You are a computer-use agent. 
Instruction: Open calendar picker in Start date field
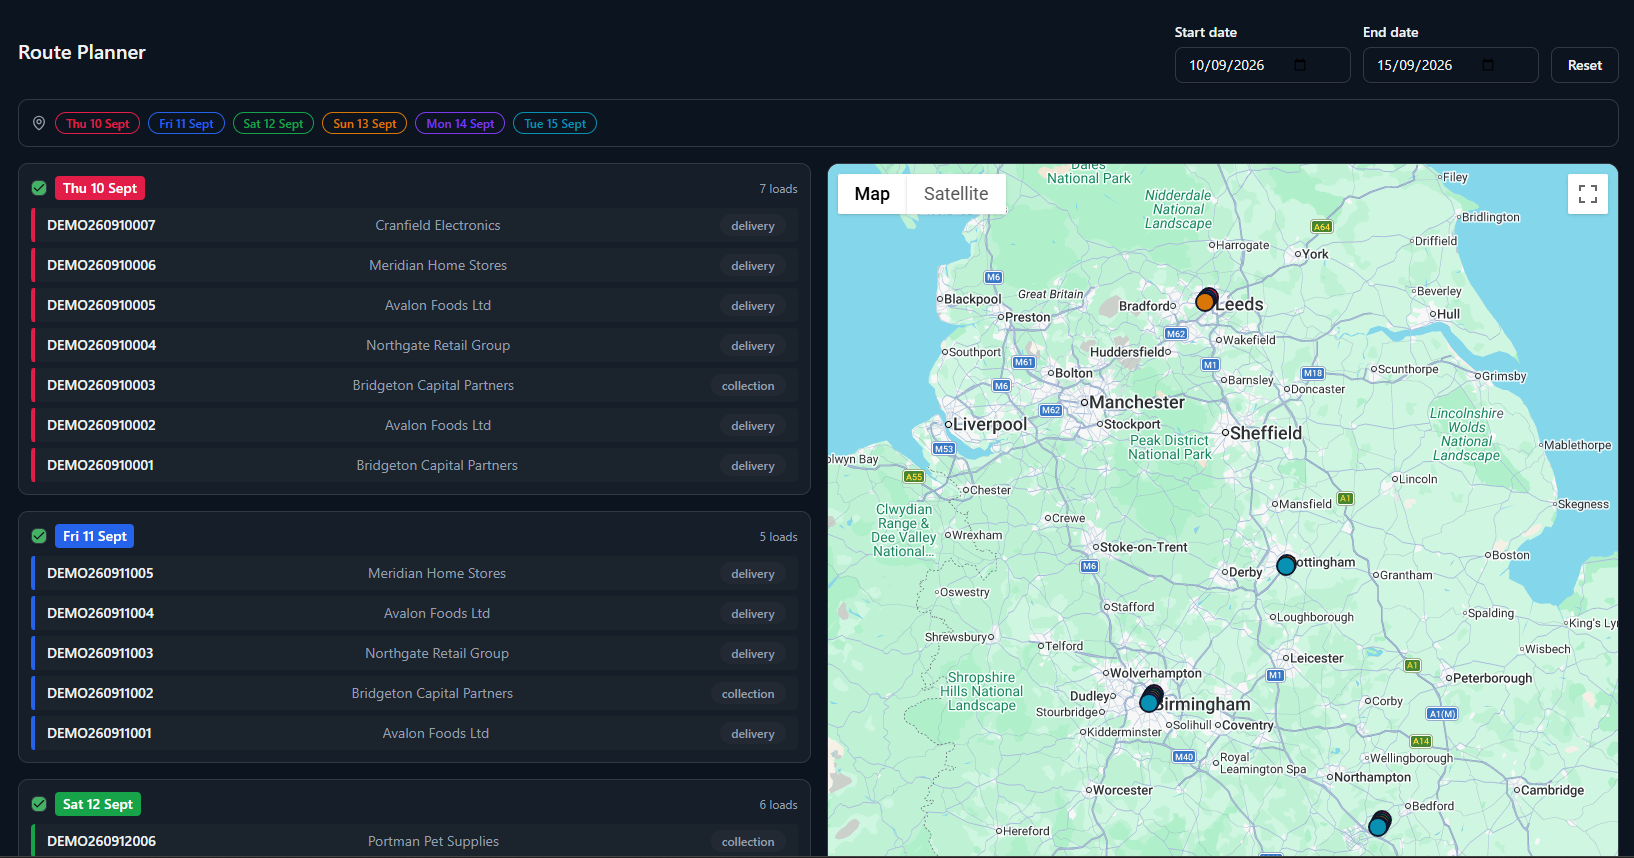click(1300, 65)
